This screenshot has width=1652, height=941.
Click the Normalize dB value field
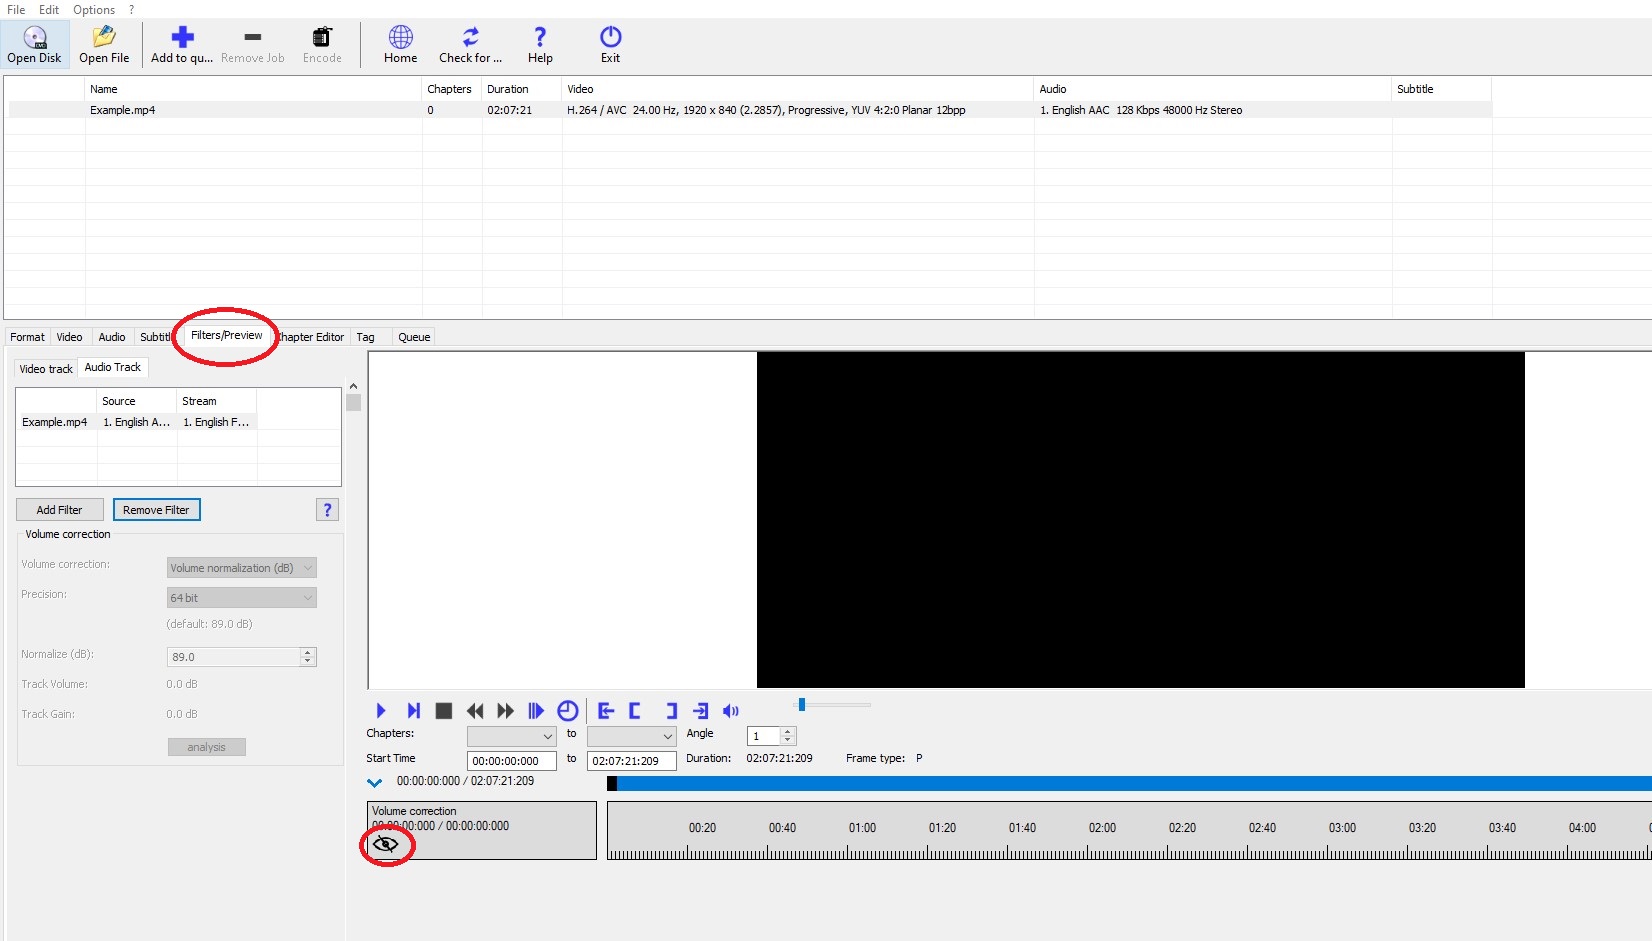point(234,657)
